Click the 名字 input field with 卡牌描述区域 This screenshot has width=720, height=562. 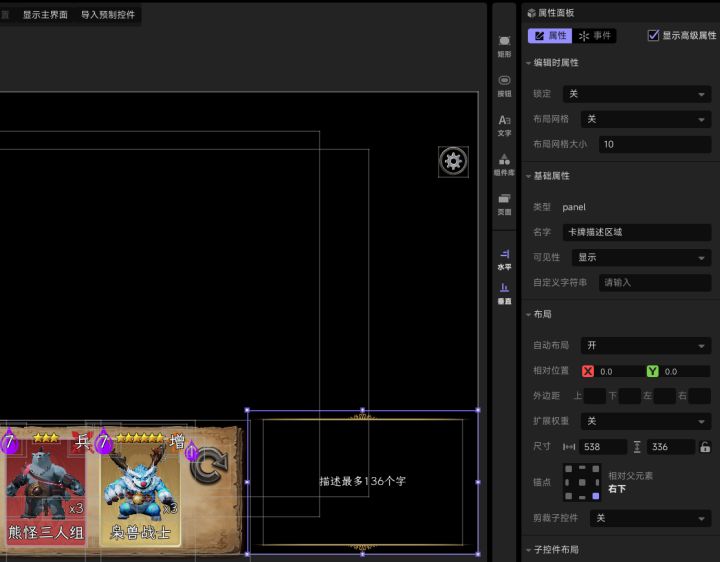pos(636,232)
